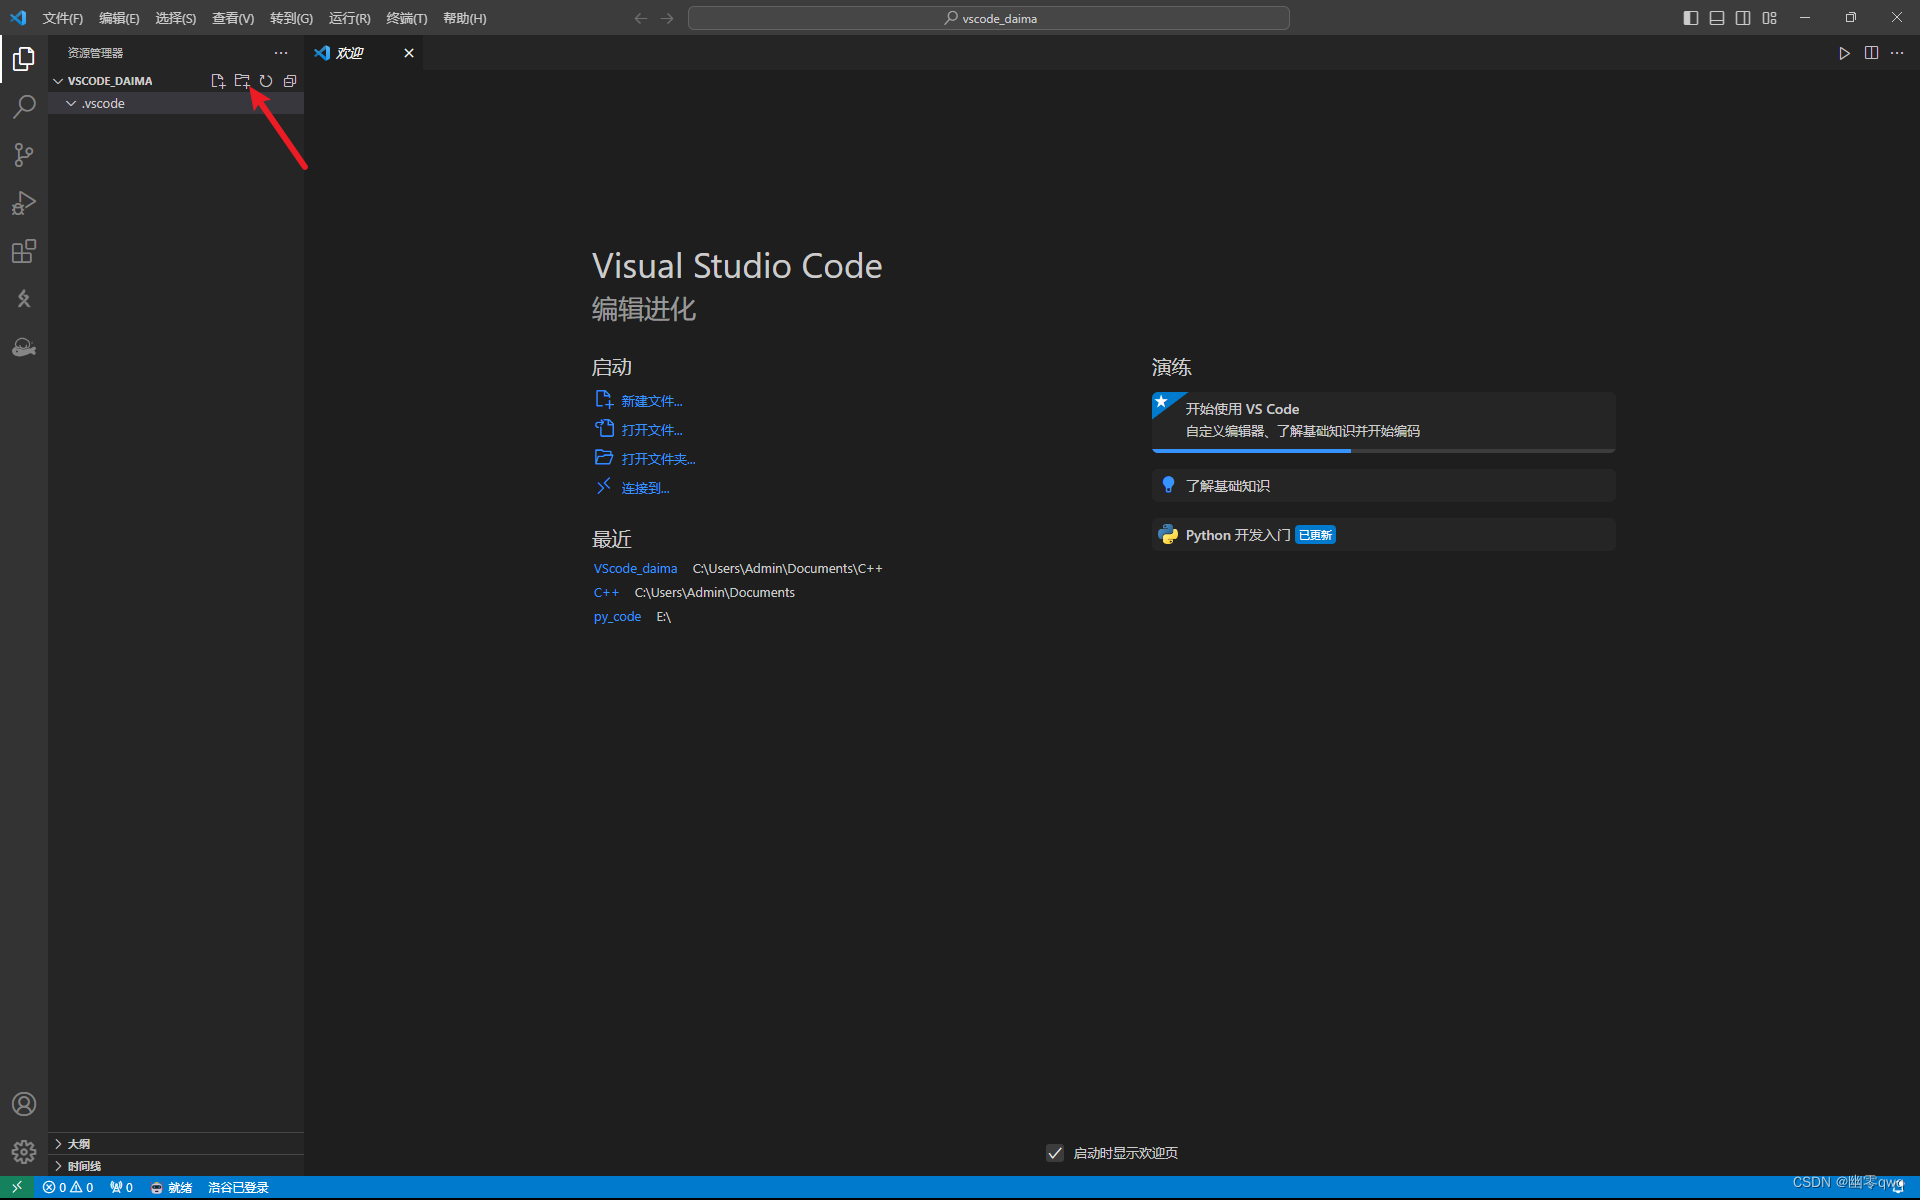Go back with the navigation arrow
1920x1200 pixels.
coord(641,18)
